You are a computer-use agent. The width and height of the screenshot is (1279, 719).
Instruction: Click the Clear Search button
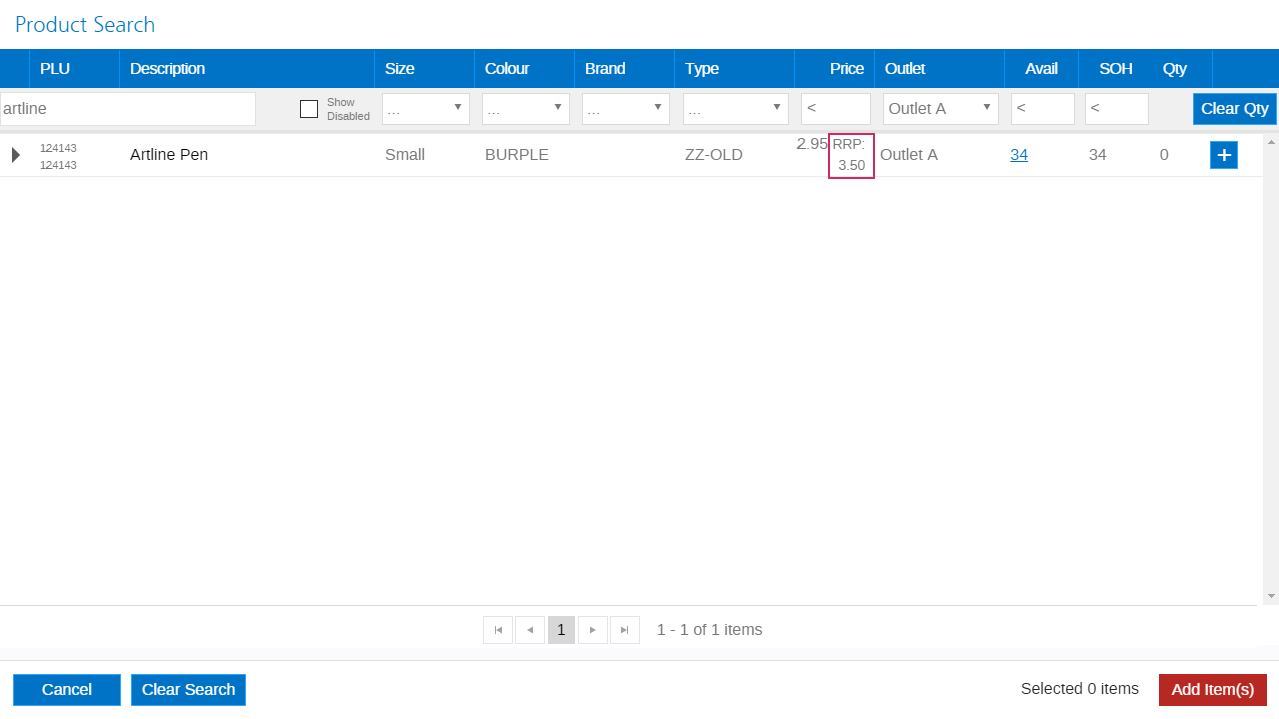pyautogui.click(x=188, y=690)
